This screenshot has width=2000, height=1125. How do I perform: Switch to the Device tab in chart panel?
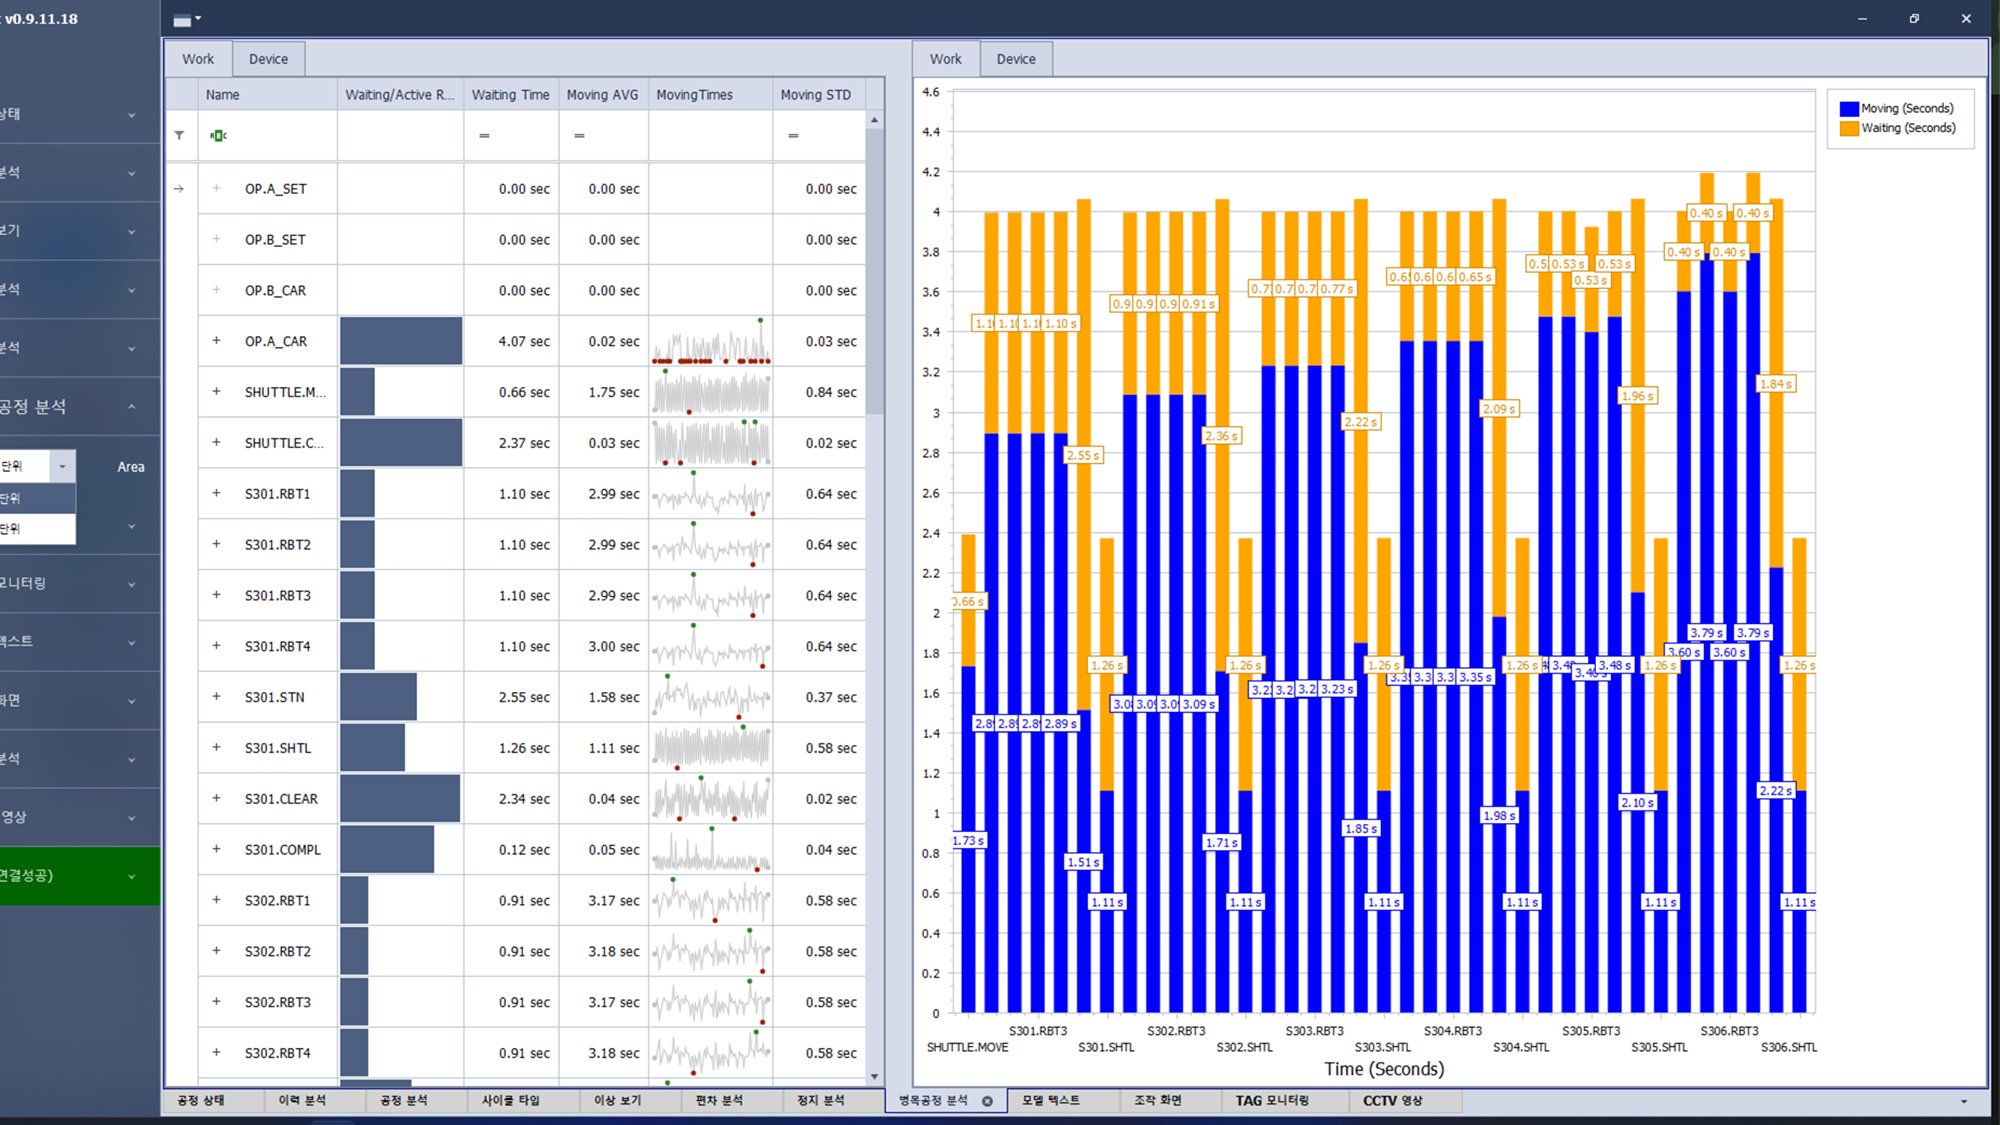(1015, 59)
